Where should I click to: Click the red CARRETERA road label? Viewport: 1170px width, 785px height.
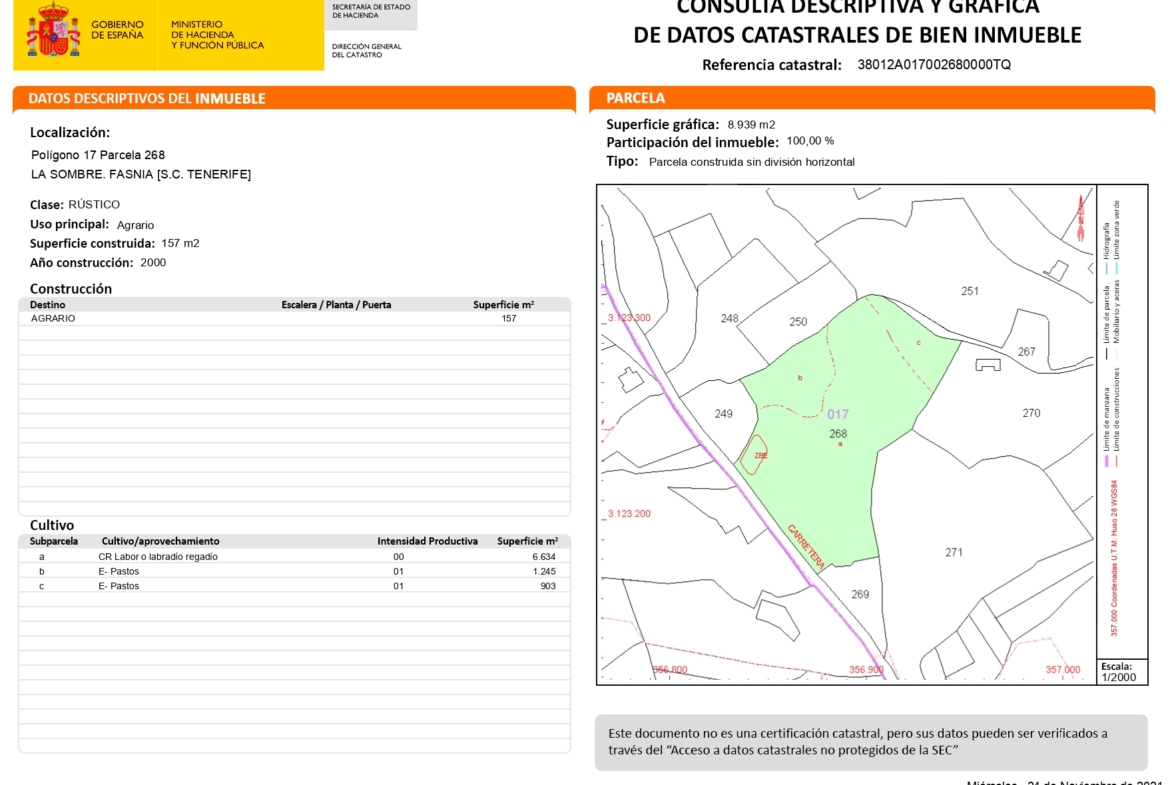806,546
